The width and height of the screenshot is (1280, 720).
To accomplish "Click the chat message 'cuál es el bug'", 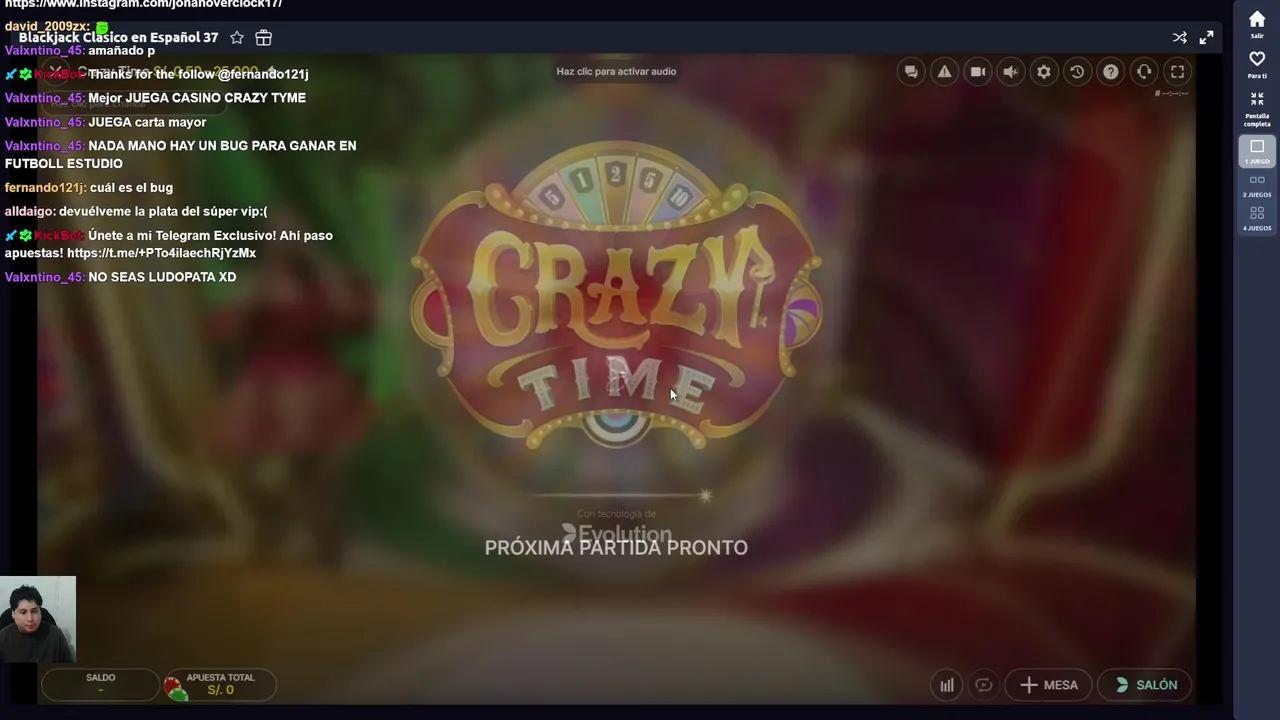I will pos(131,188).
